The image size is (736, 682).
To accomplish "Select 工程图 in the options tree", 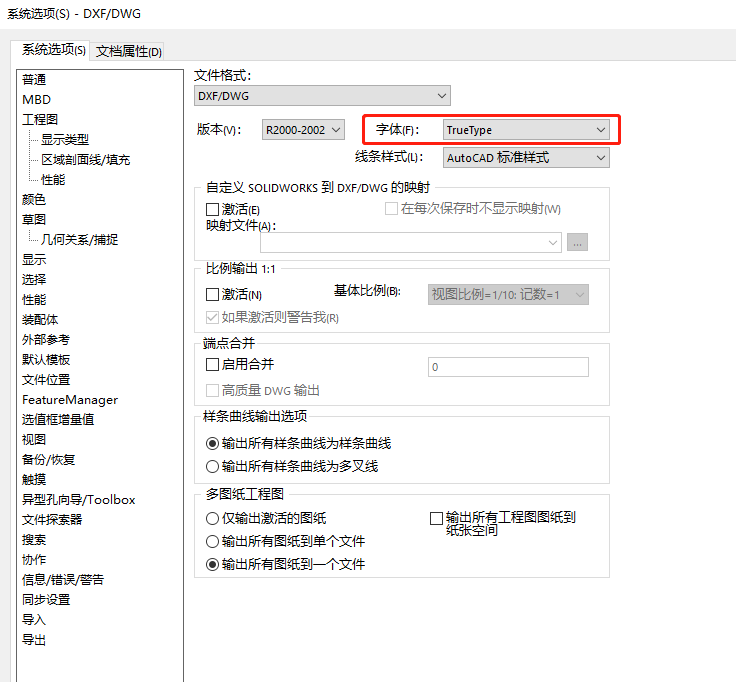I will (x=40, y=119).
